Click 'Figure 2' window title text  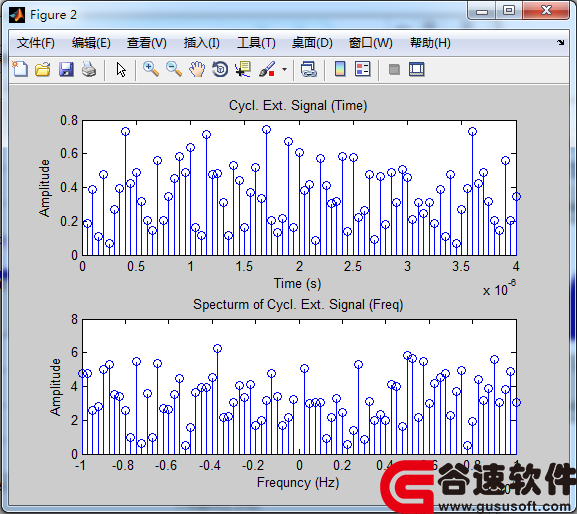tap(53, 15)
